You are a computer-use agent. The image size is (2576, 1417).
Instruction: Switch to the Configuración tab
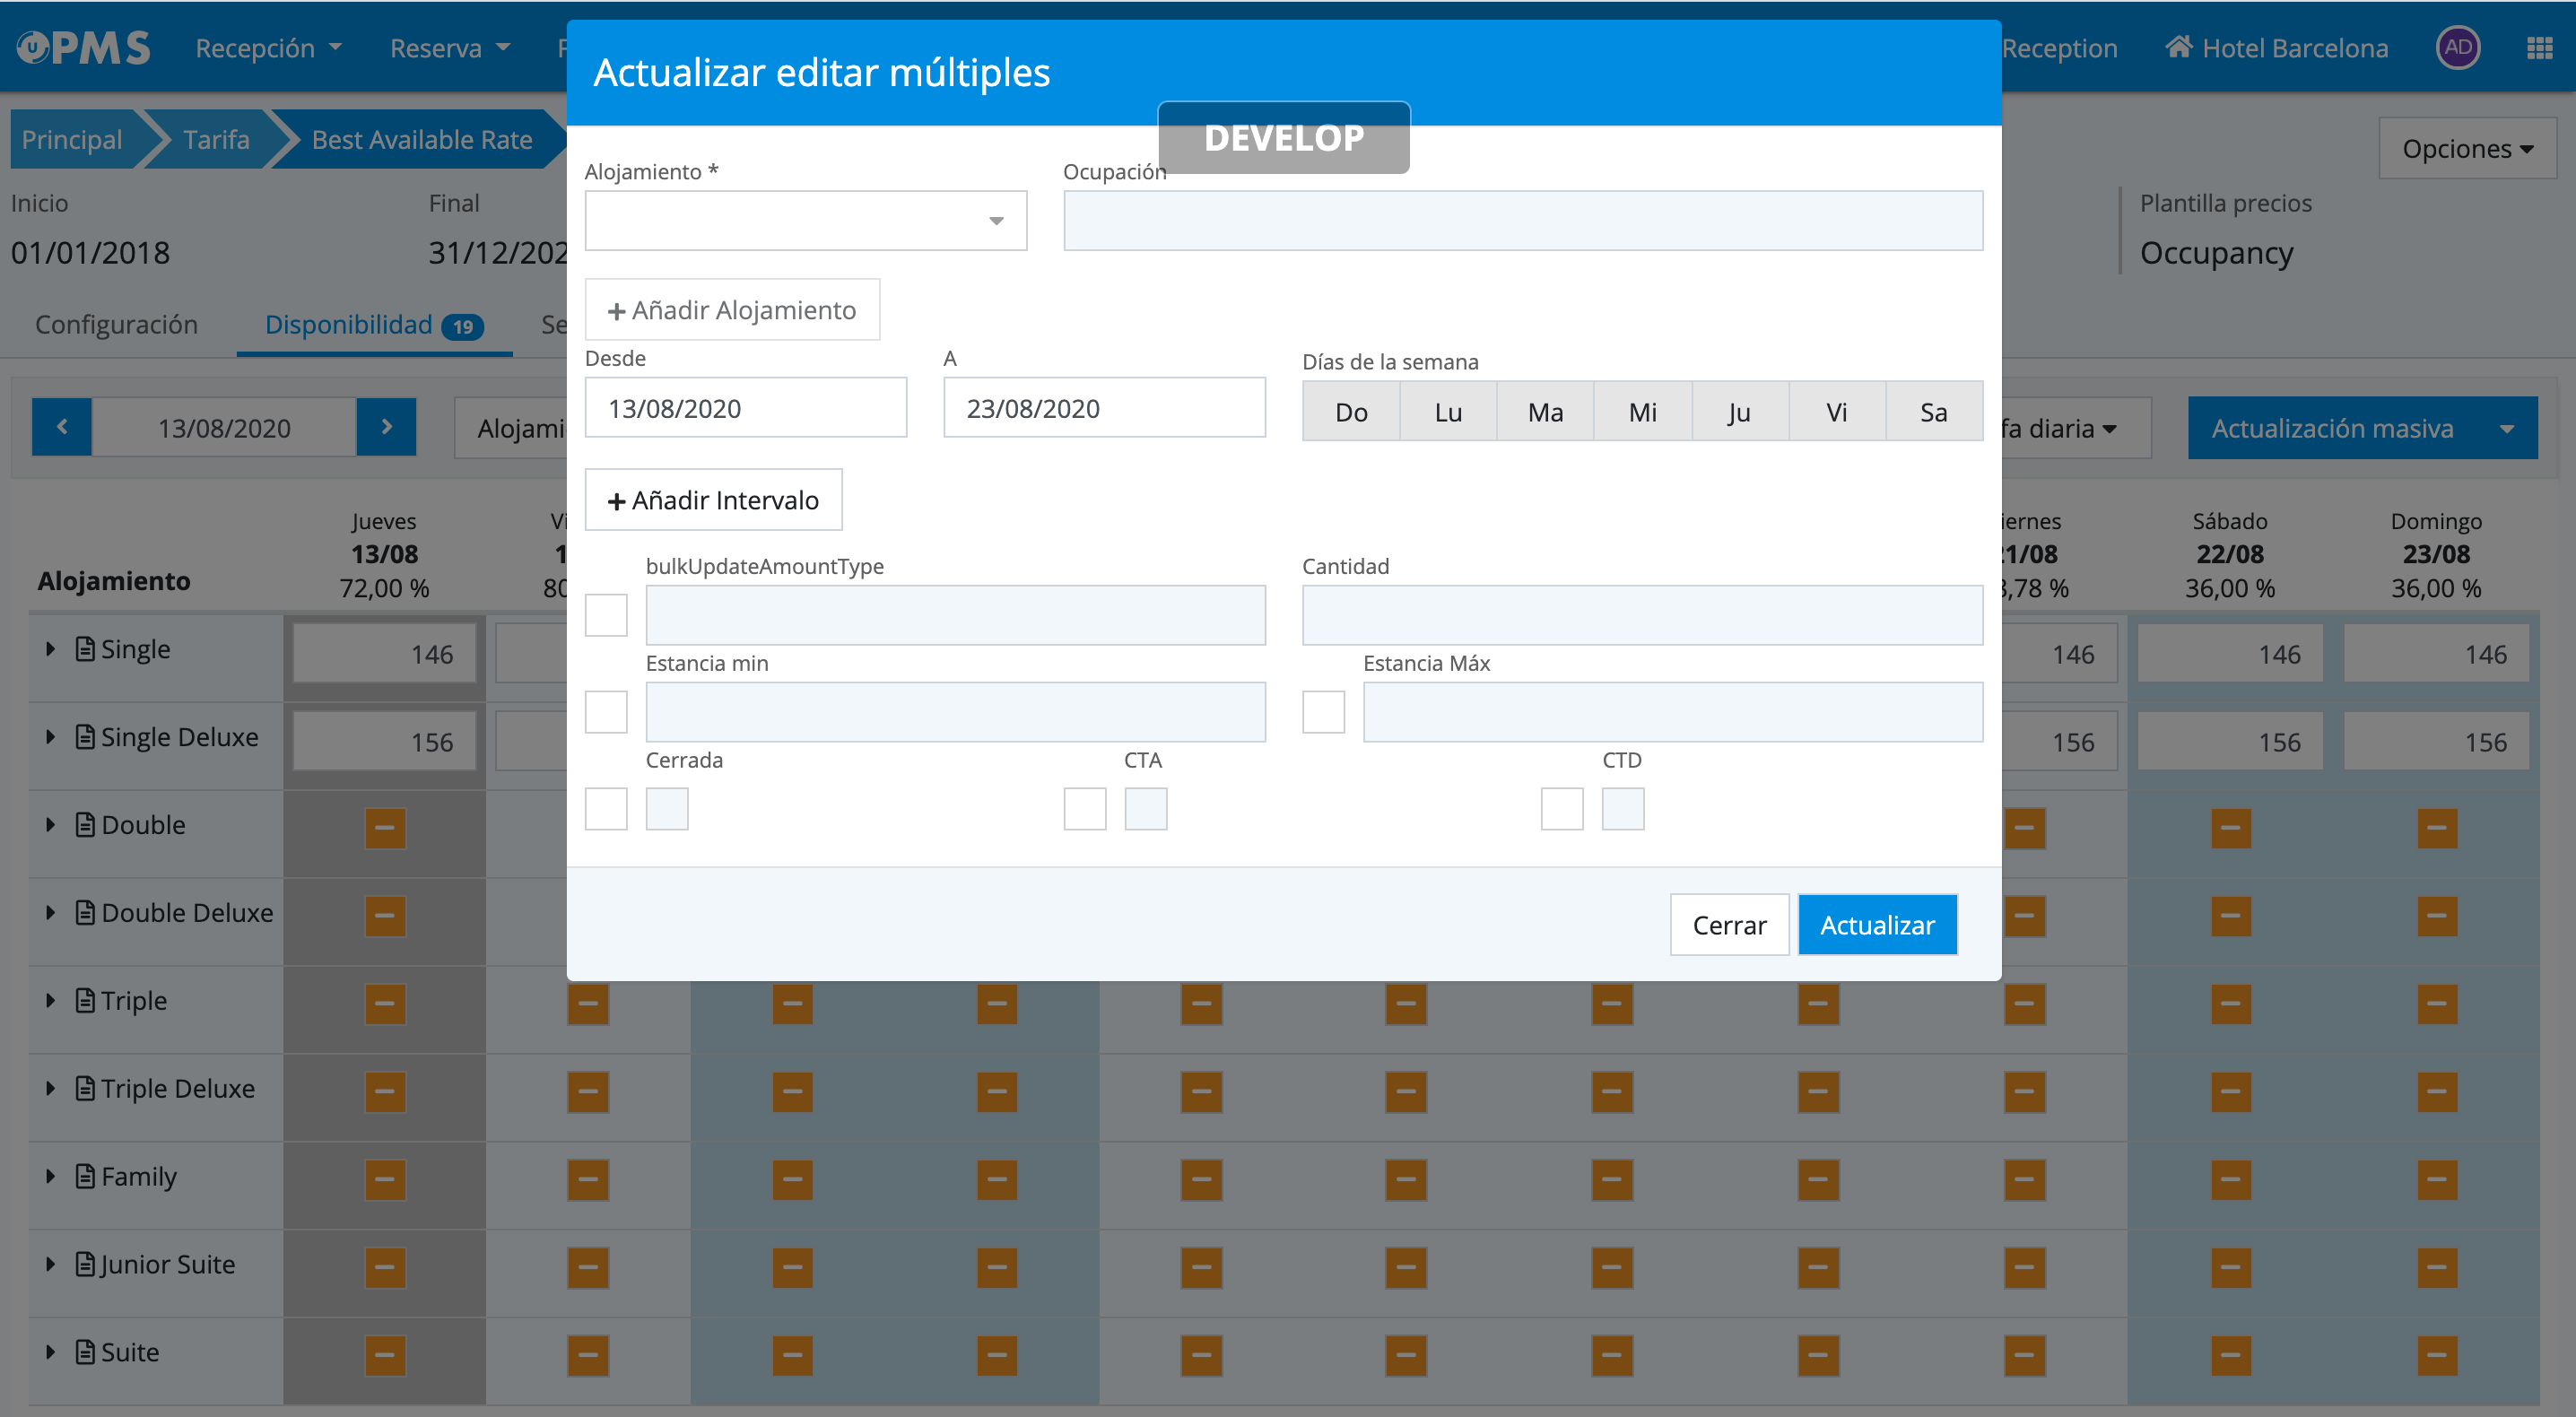[116, 324]
